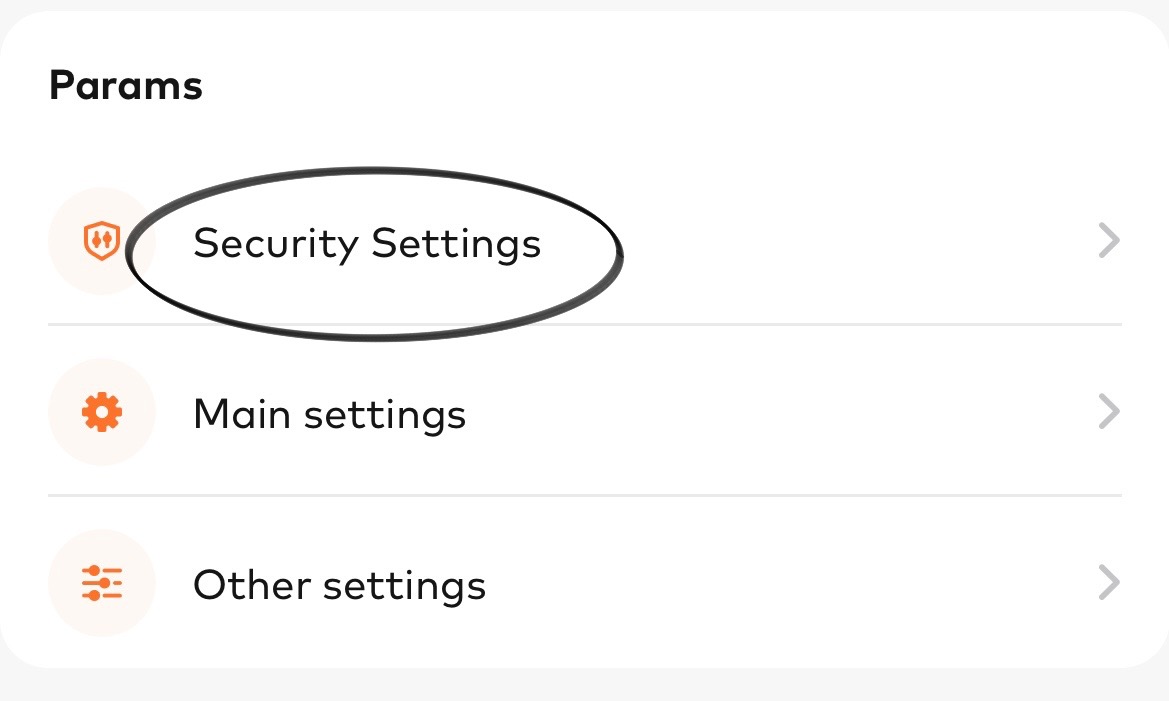Click the blank white area right of Params heading
This screenshot has width=1169, height=701.
pyautogui.click(x=650, y=86)
